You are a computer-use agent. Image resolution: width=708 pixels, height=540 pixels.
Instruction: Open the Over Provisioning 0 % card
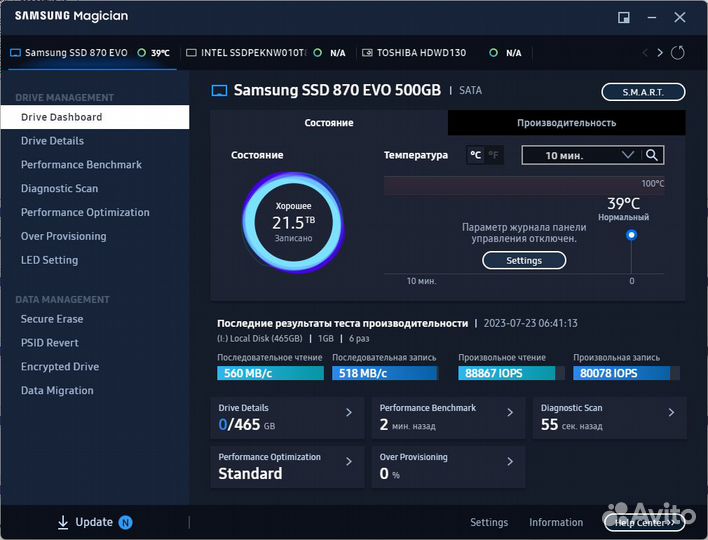(x=448, y=467)
